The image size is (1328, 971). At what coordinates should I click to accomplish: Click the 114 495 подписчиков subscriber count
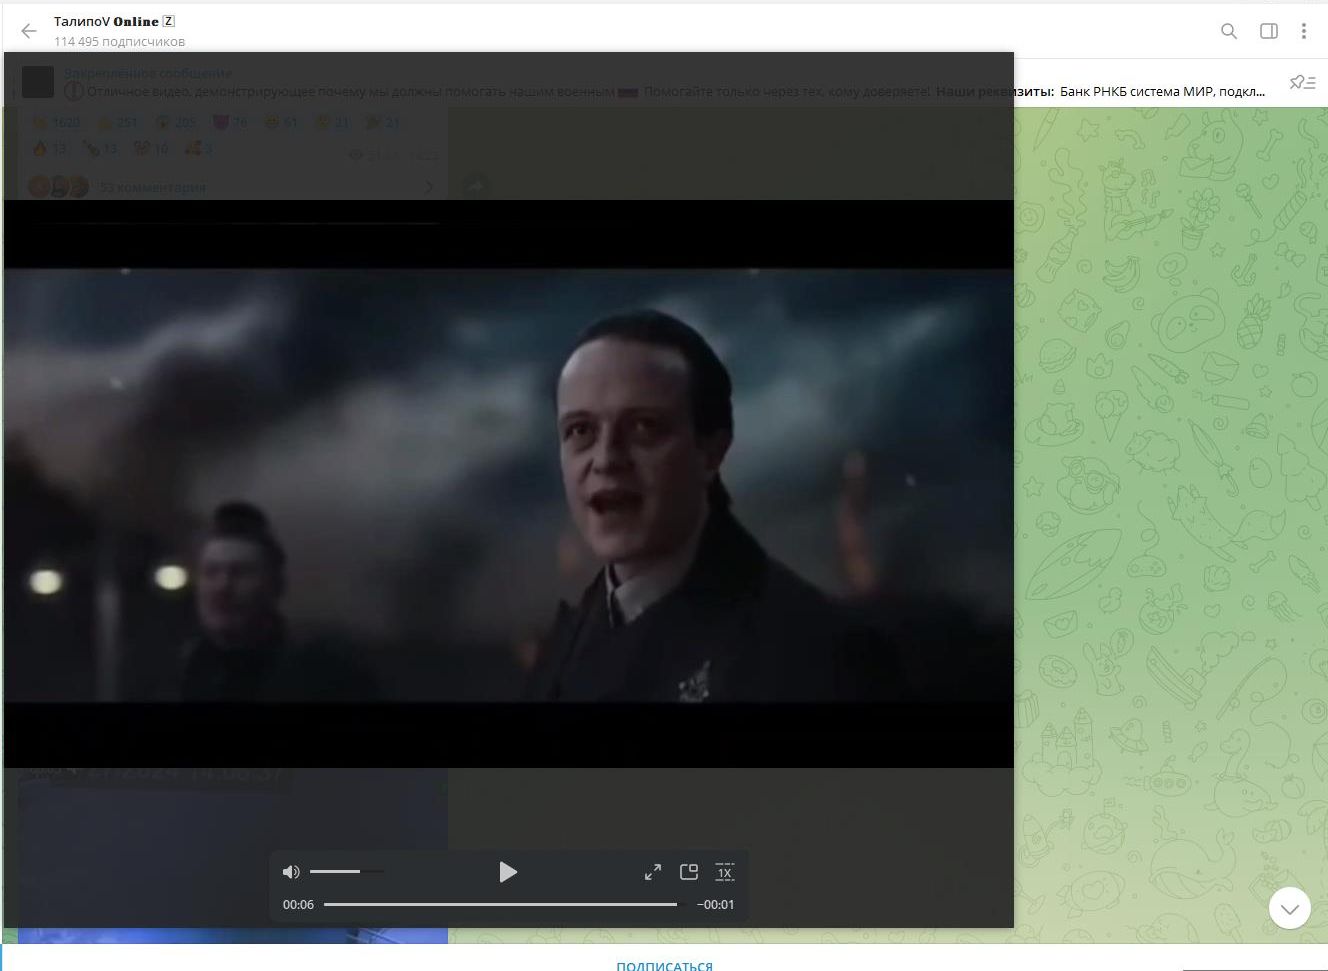[119, 41]
